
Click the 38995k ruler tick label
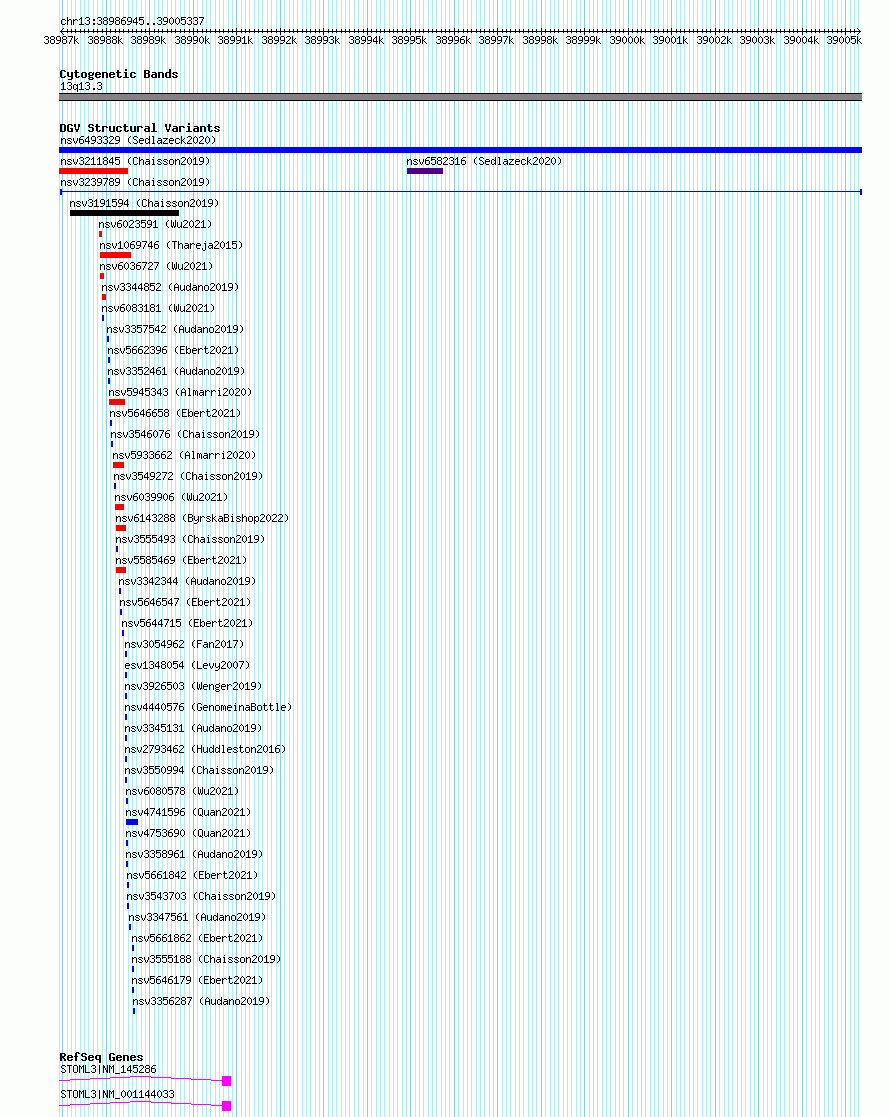point(409,41)
